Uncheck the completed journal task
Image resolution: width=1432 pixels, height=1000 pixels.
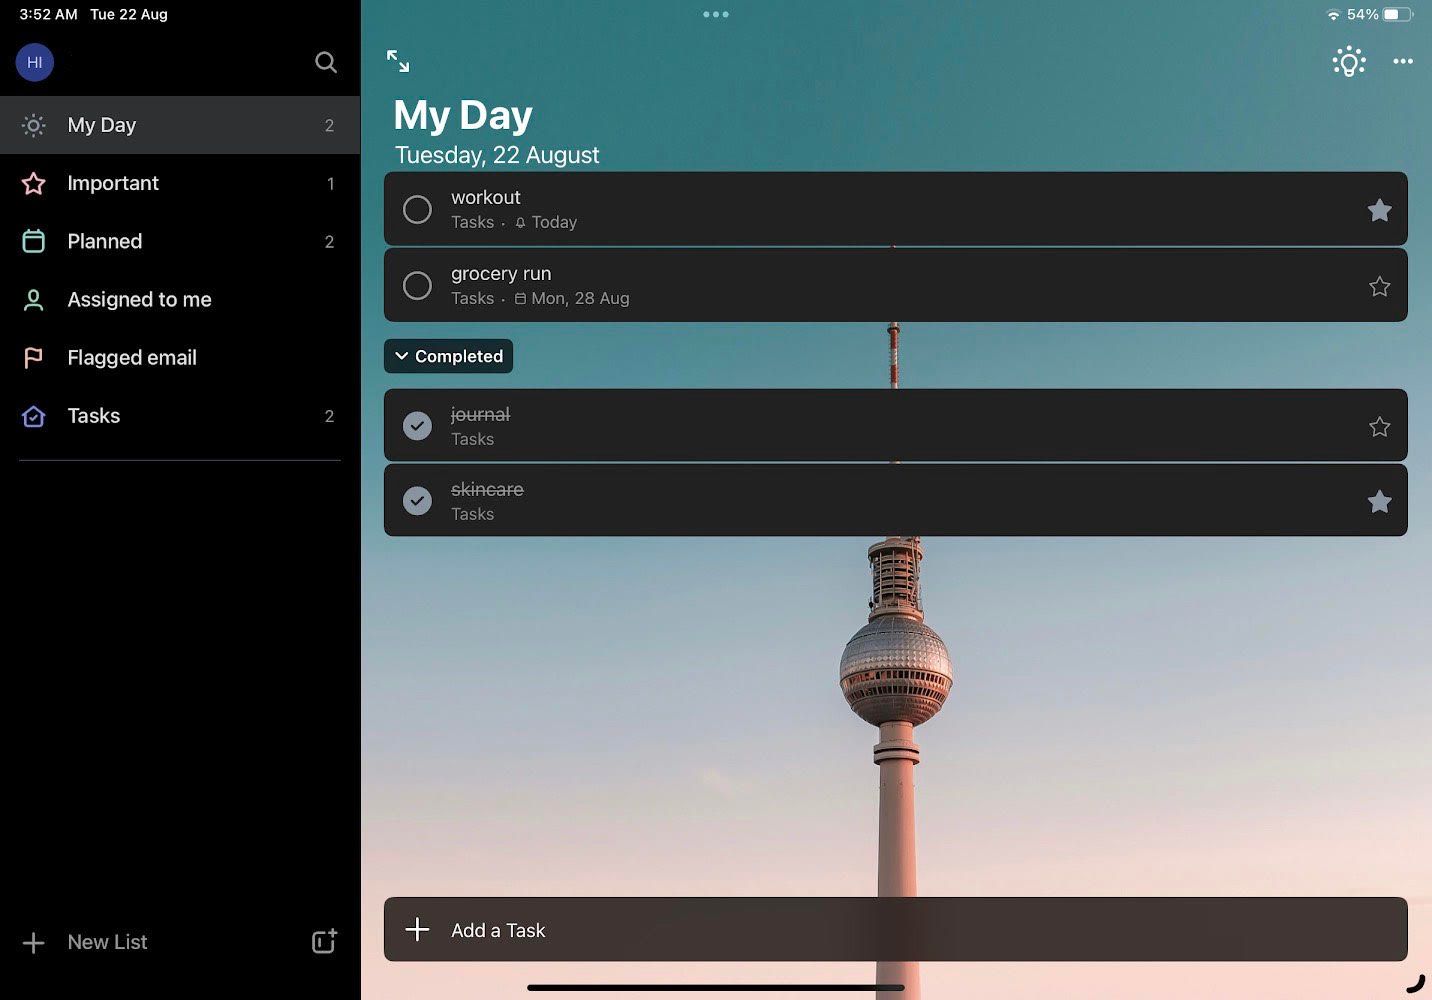point(417,425)
